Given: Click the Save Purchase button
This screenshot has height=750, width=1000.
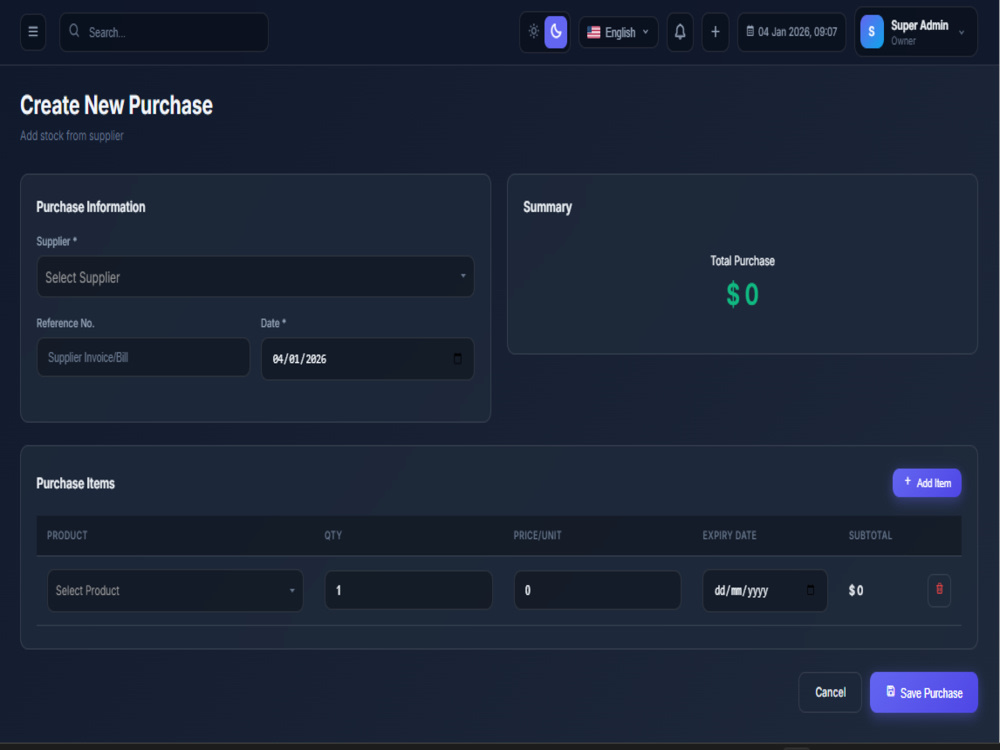Looking at the screenshot, I should pyautogui.click(x=923, y=693).
